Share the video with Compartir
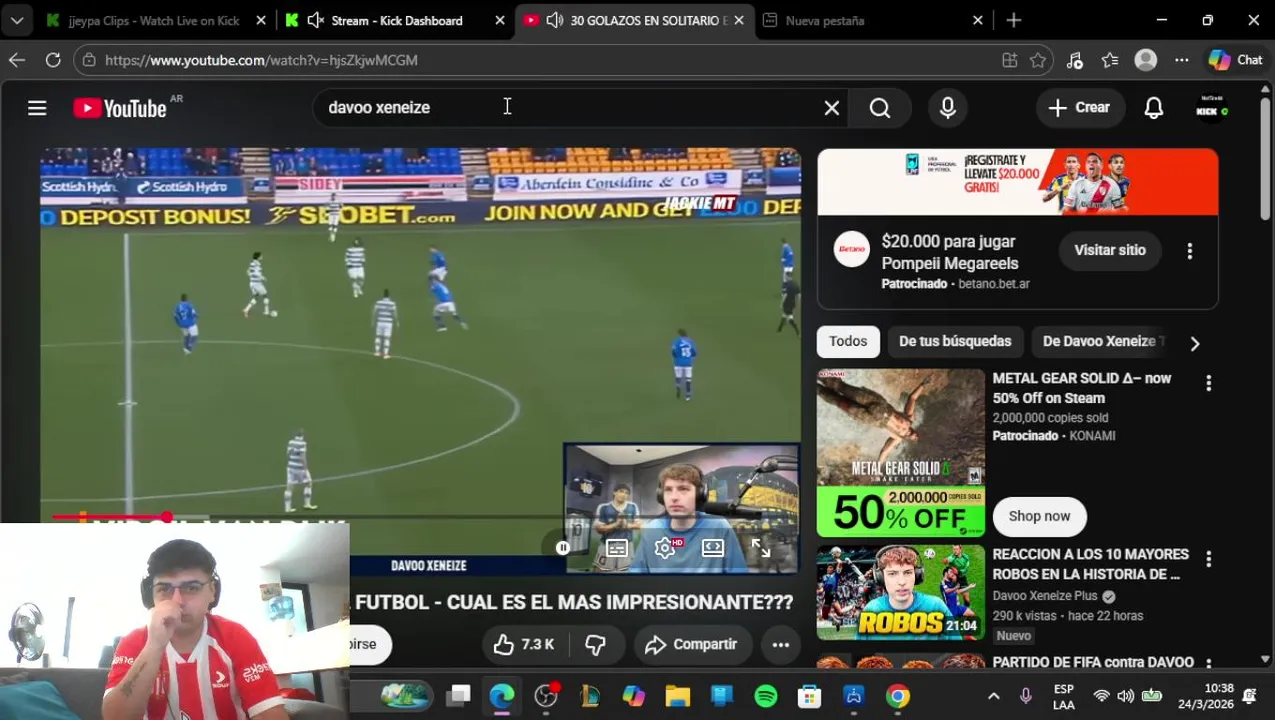Screen dimensions: 1275x720 point(691,645)
